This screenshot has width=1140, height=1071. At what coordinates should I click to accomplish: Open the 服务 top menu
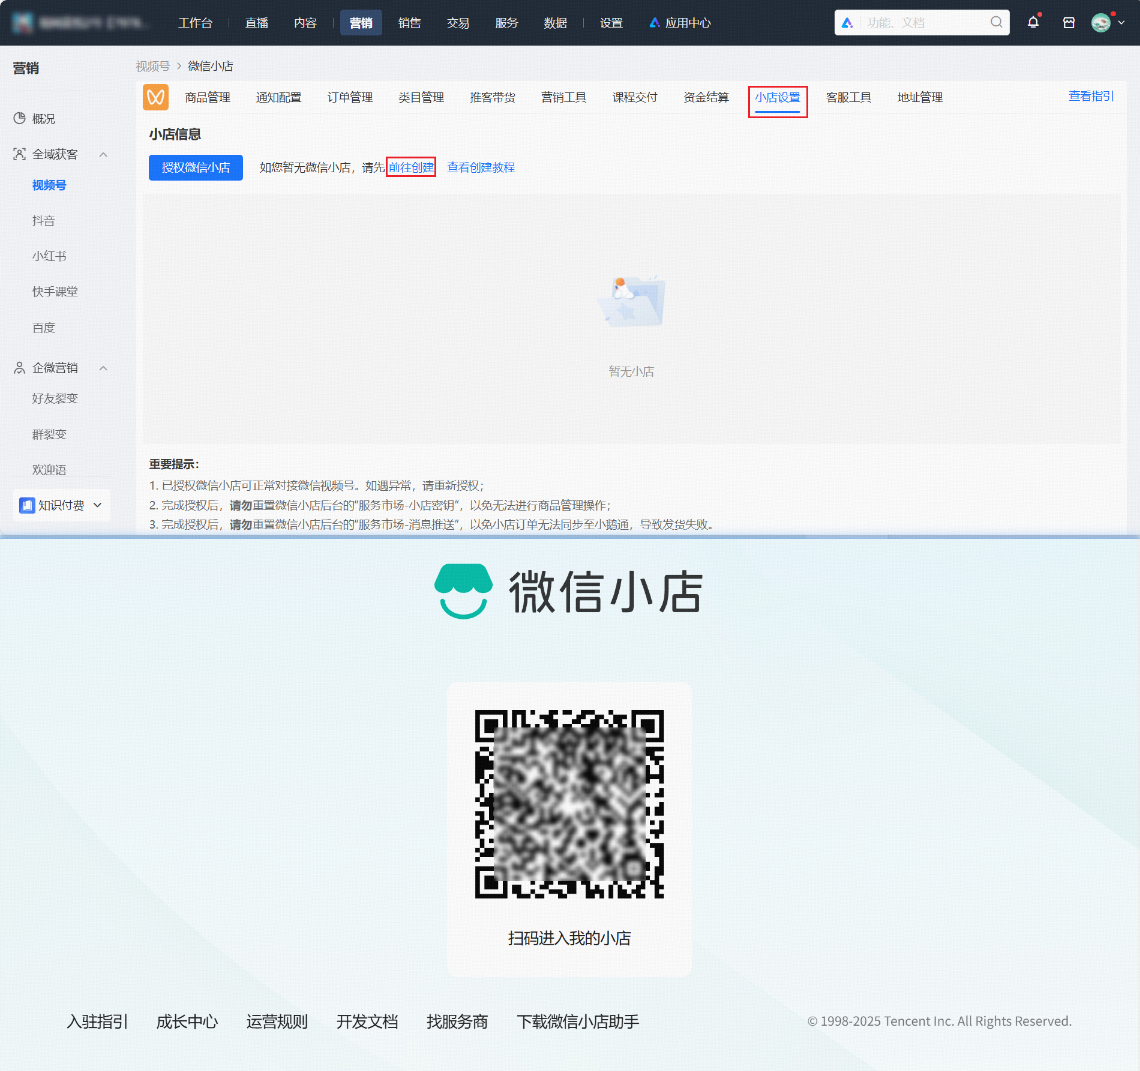point(507,23)
